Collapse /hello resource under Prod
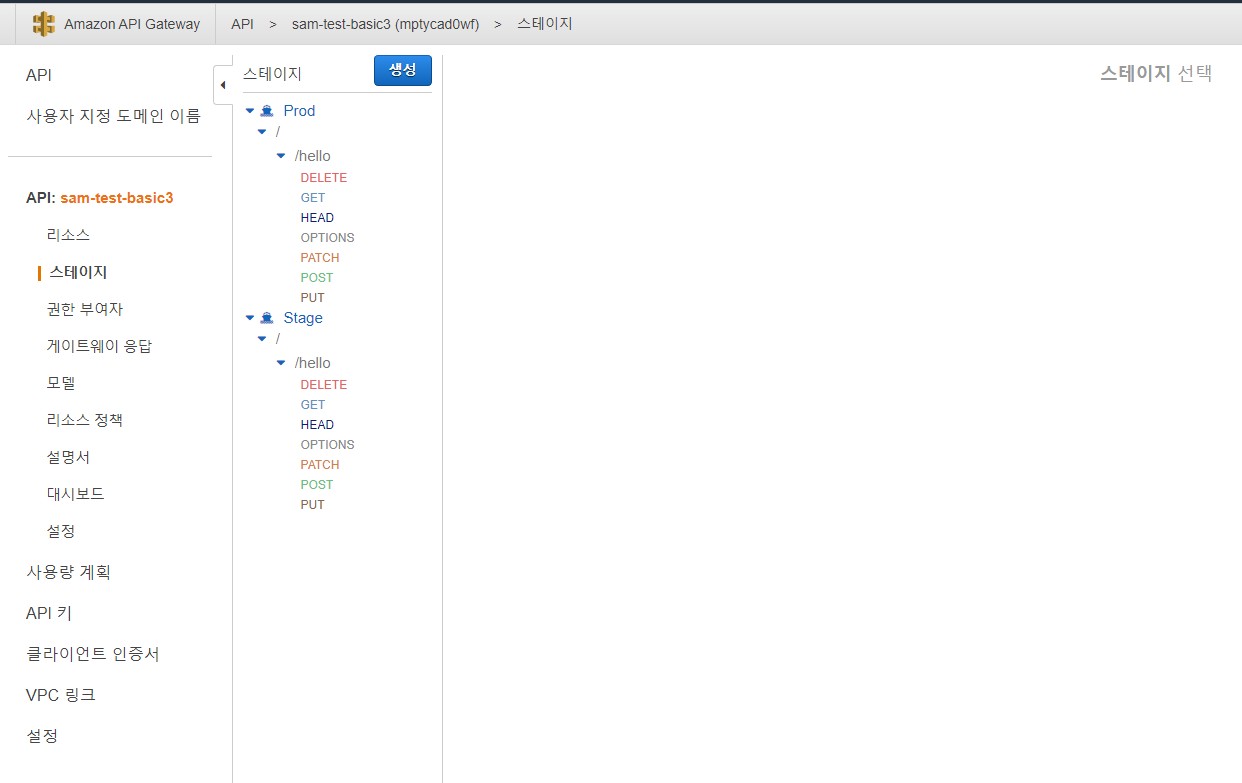1242x783 pixels. click(281, 156)
